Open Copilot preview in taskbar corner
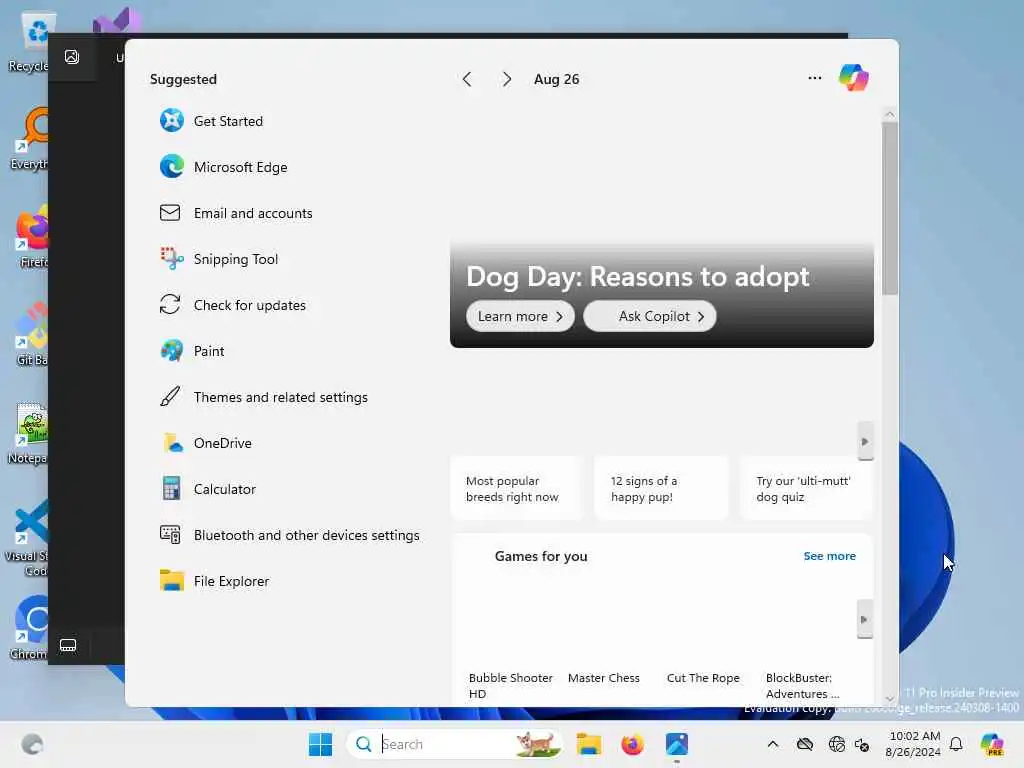This screenshot has width=1024, height=768. (x=992, y=744)
